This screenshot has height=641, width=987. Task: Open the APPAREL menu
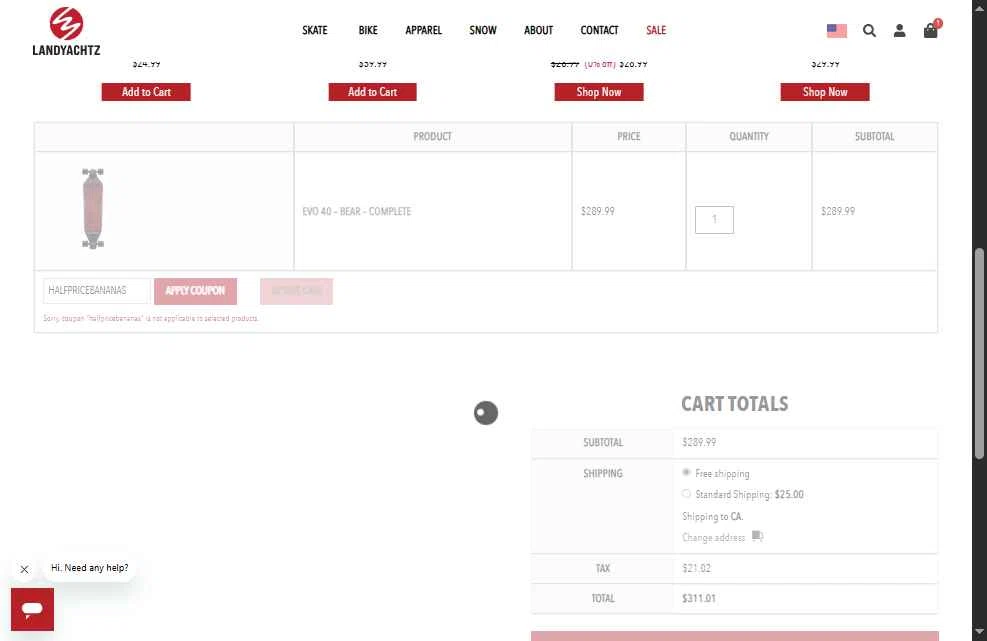(x=424, y=30)
